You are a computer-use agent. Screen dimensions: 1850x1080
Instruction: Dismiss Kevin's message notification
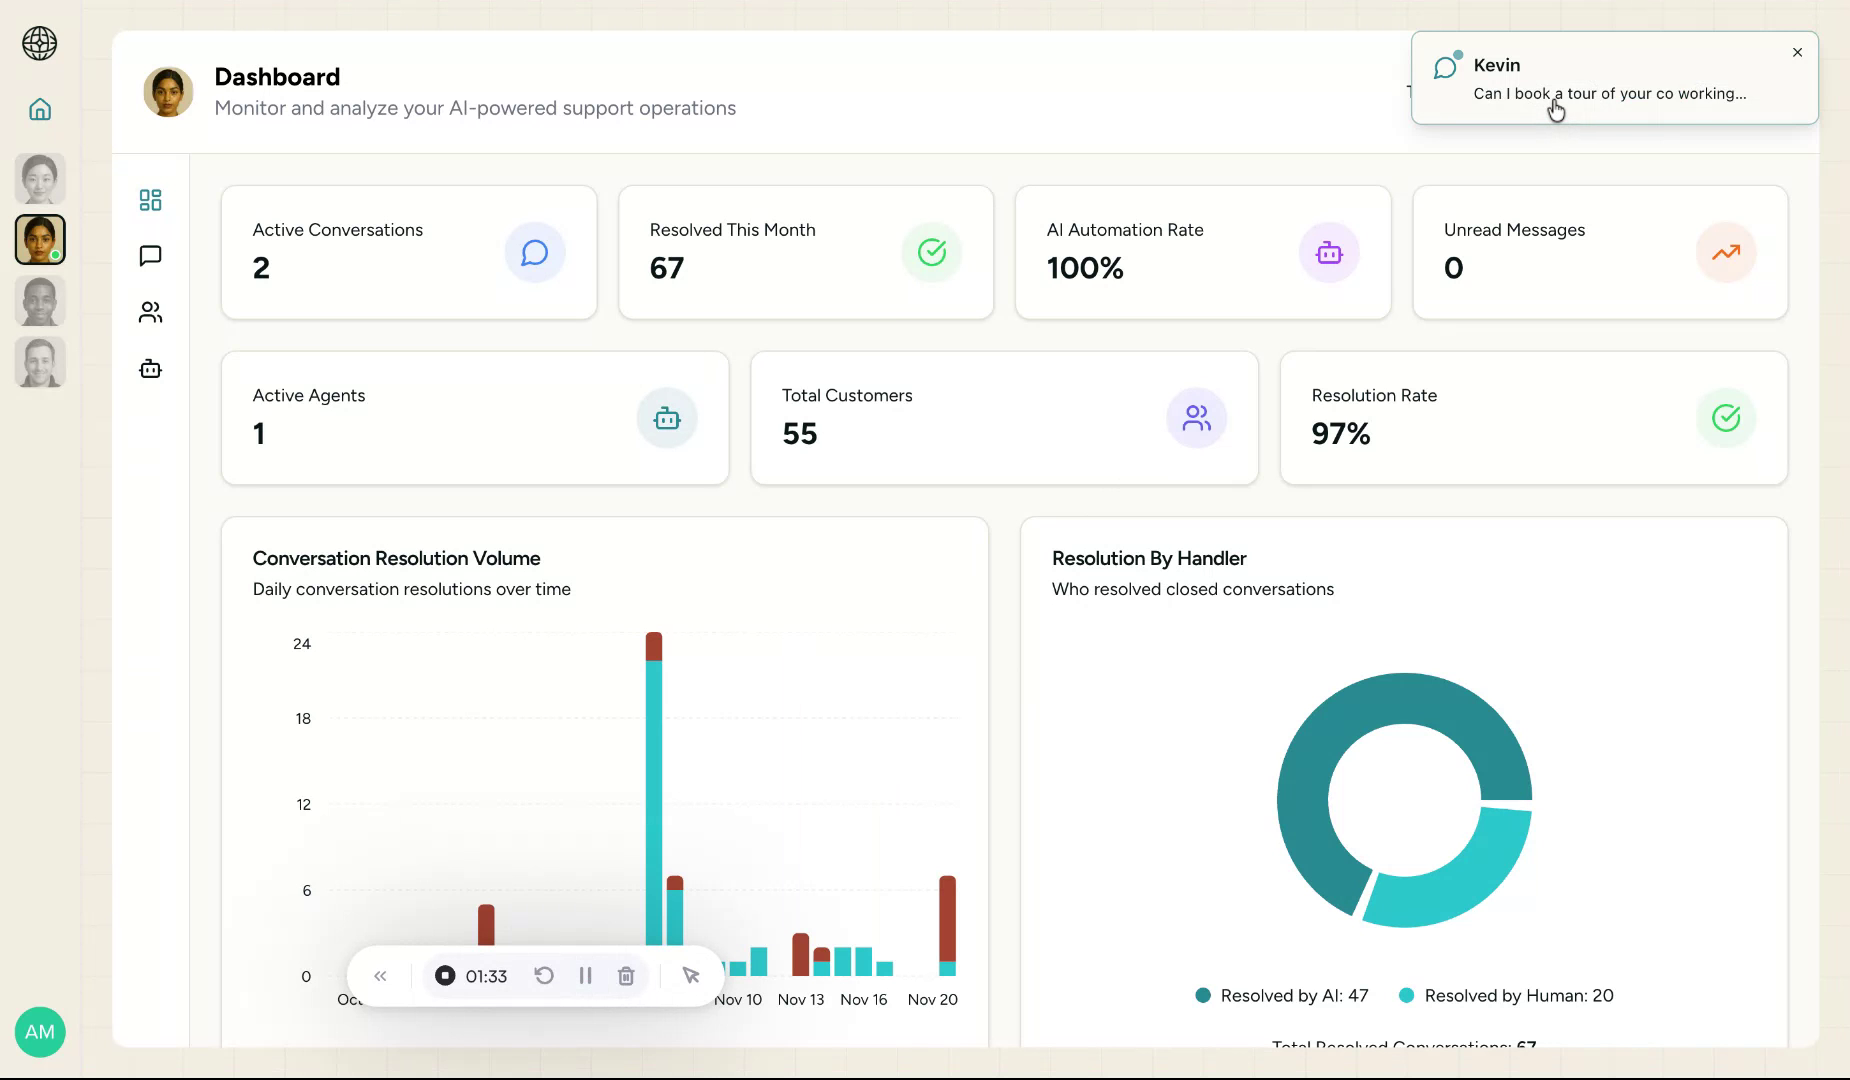pos(1796,52)
